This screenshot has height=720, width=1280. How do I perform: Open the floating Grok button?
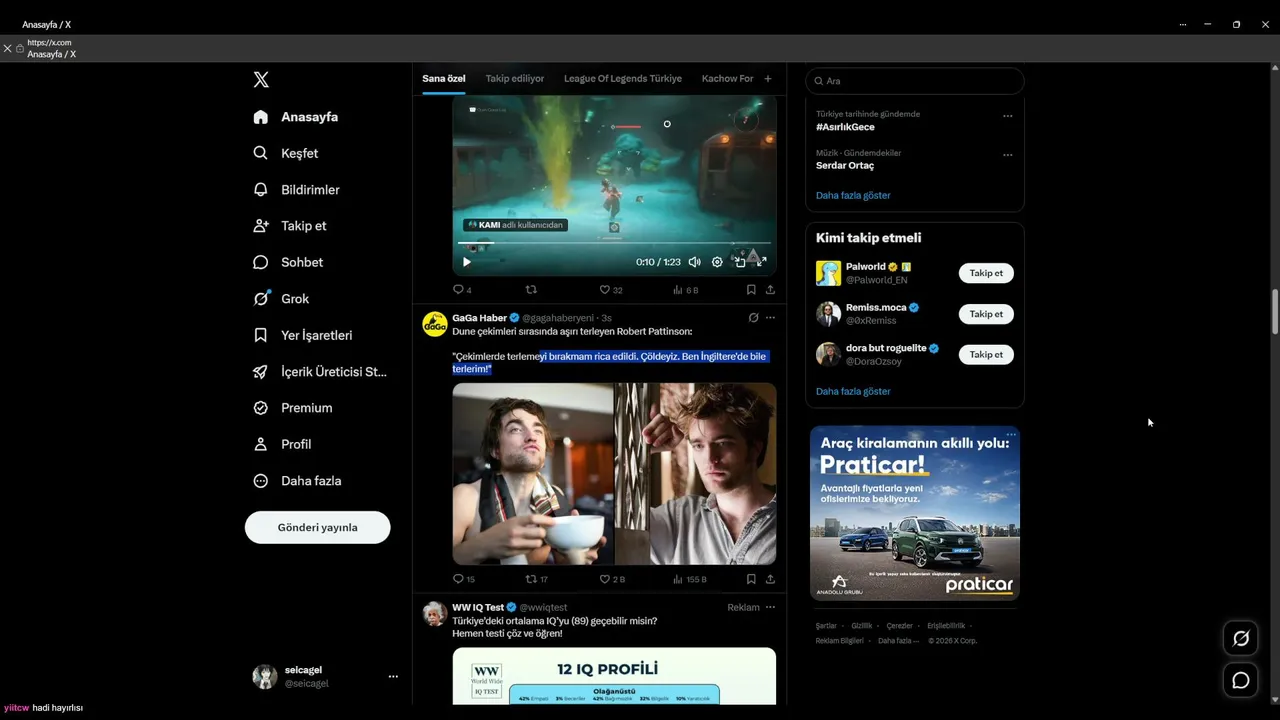coord(1241,638)
